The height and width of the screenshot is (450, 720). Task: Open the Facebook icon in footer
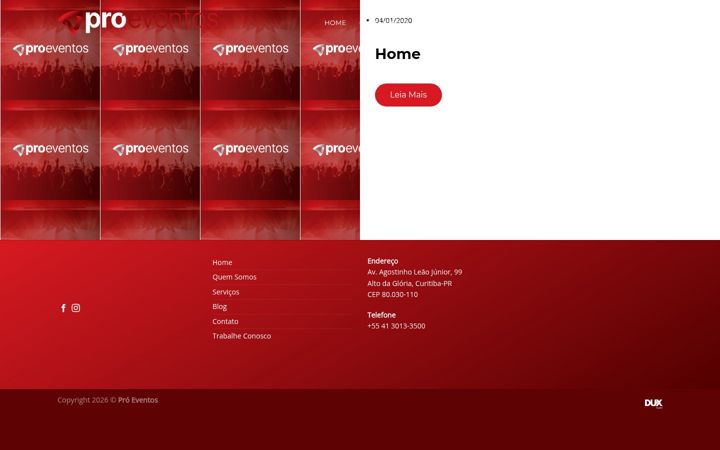click(x=63, y=308)
